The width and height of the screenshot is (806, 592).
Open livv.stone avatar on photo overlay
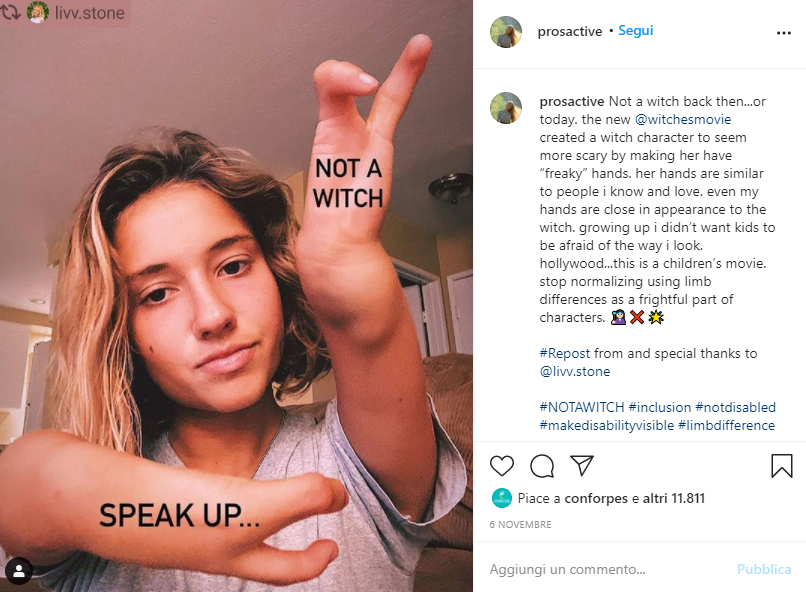tap(38, 12)
